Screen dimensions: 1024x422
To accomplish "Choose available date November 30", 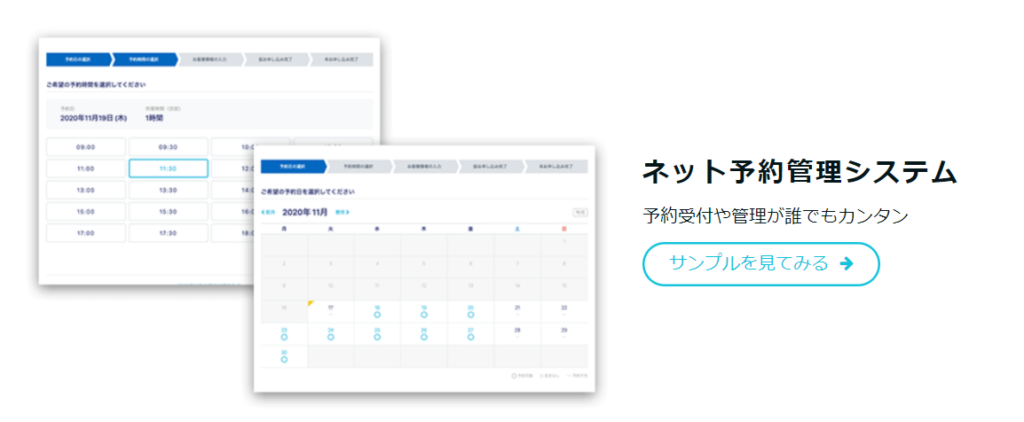I will pyautogui.click(x=285, y=357).
